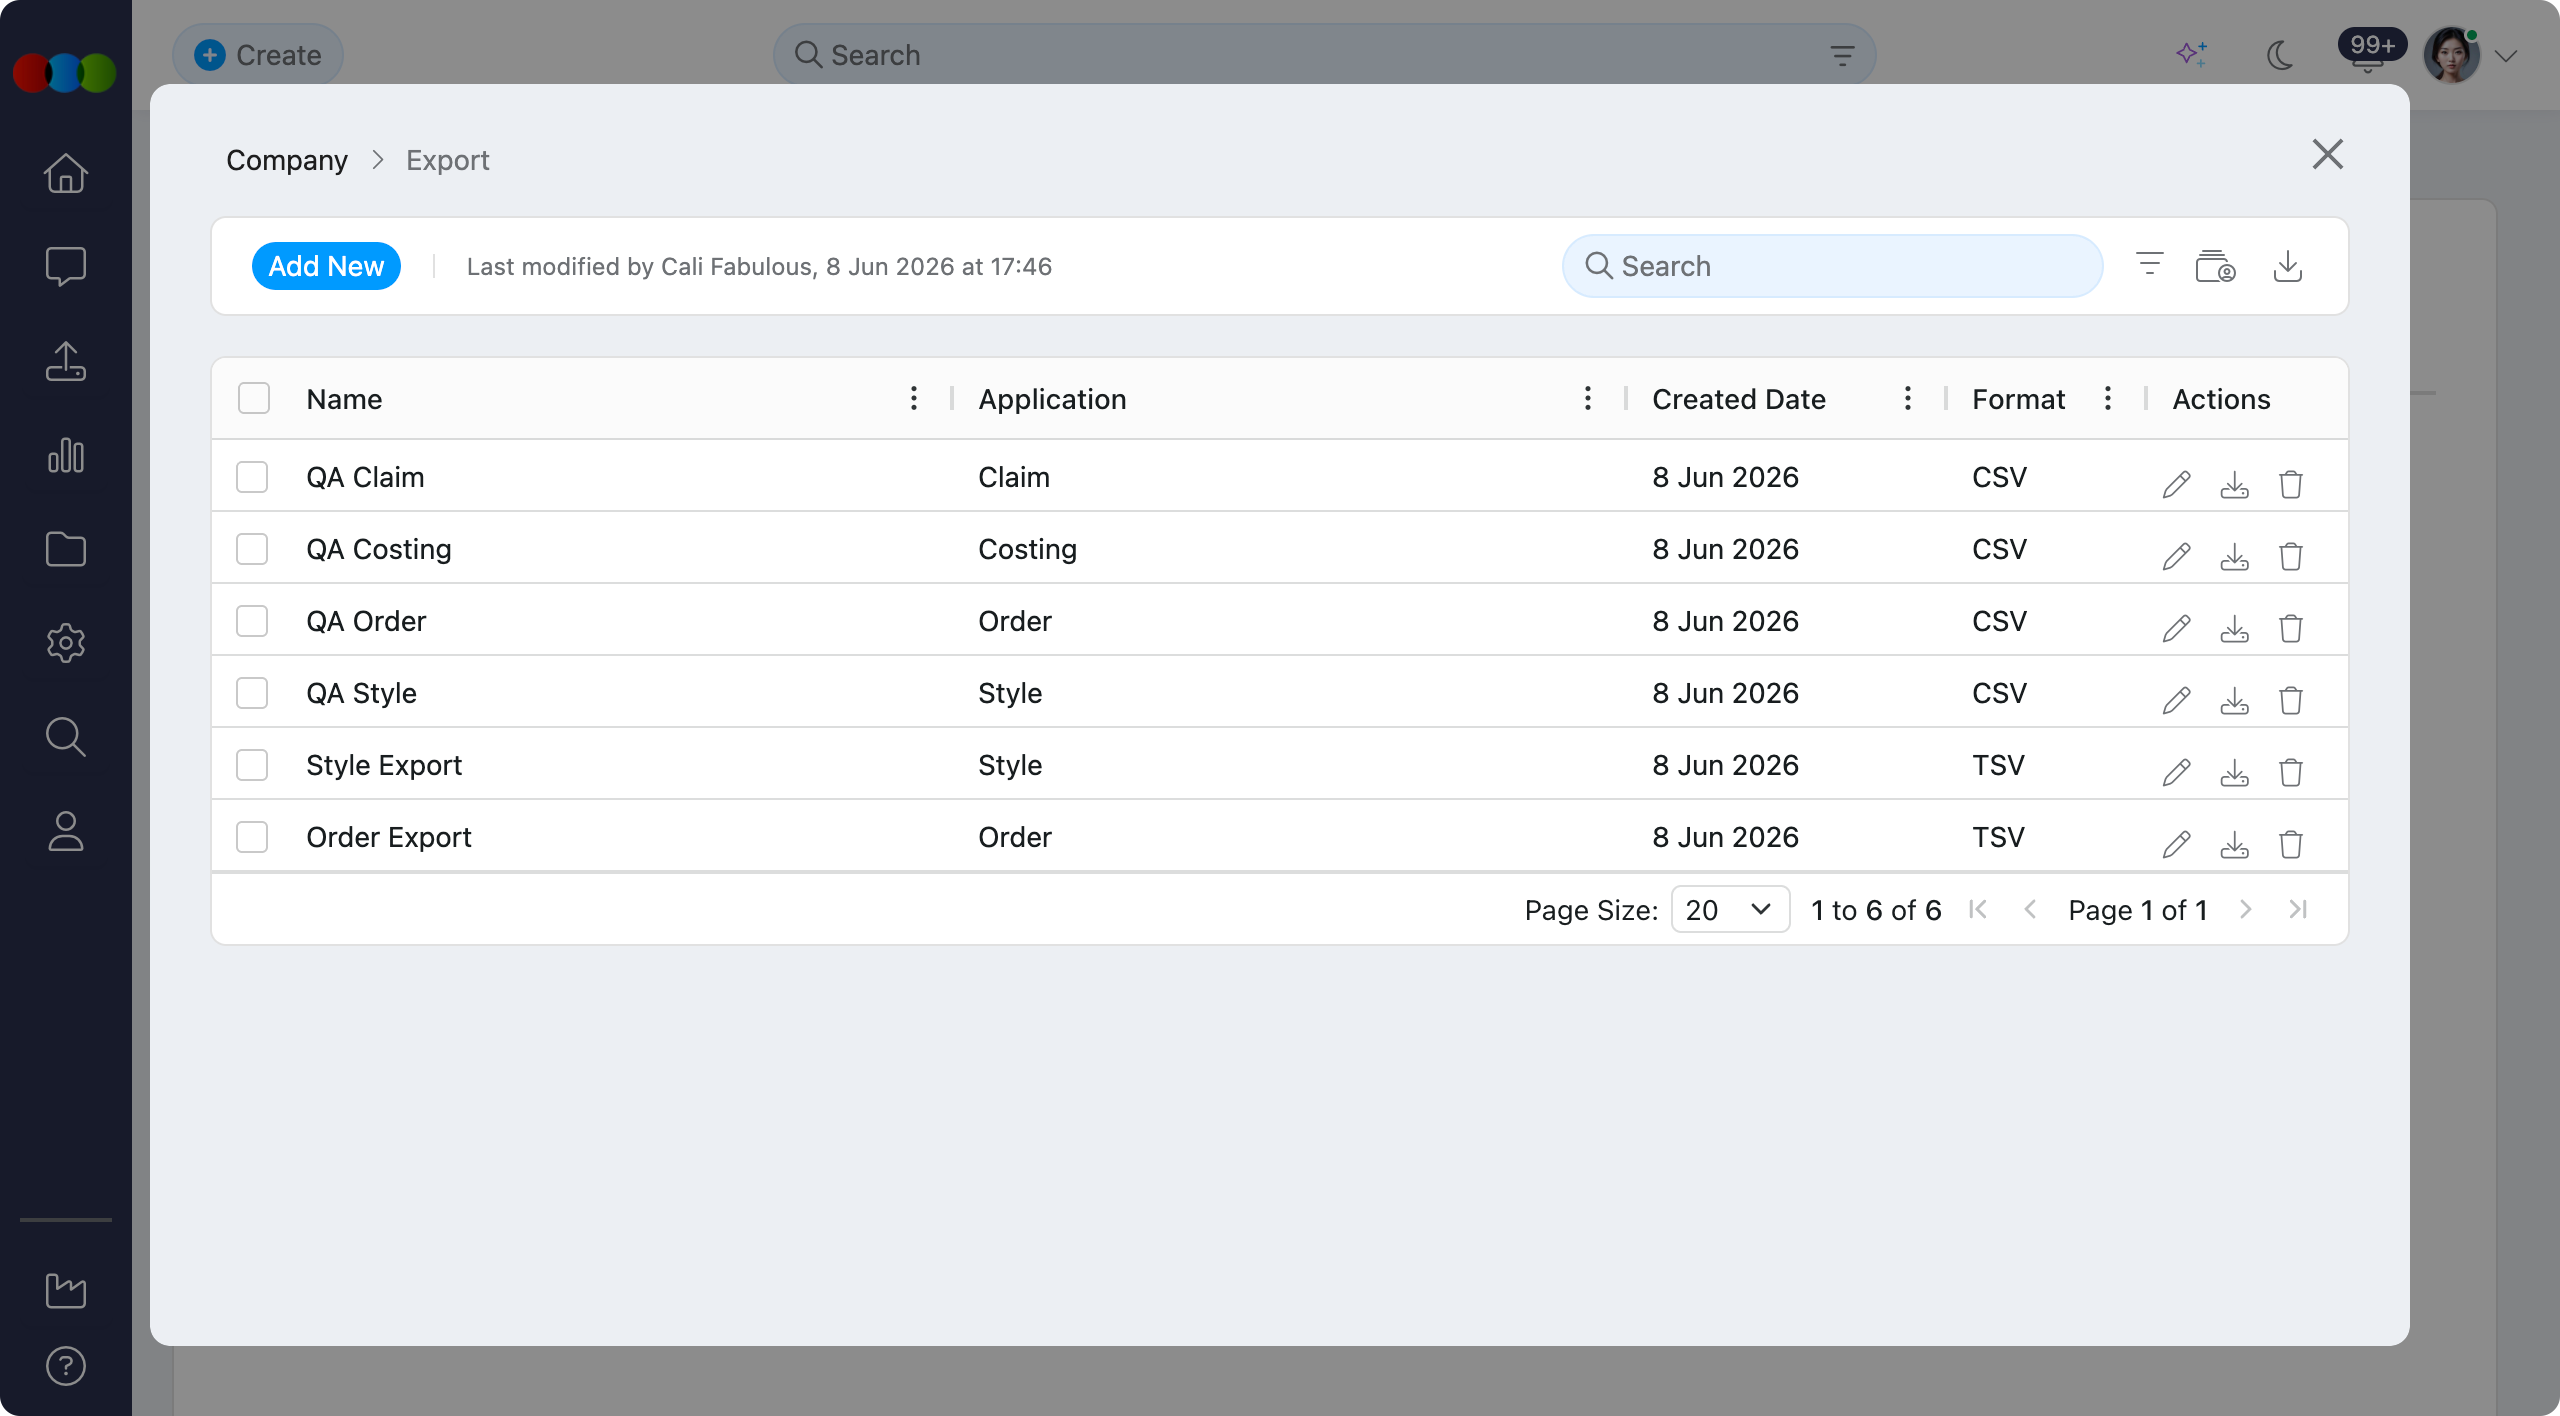Image resolution: width=2560 pixels, height=1416 pixels.
Task: Edit the Order Export row
Action: point(2177,845)
